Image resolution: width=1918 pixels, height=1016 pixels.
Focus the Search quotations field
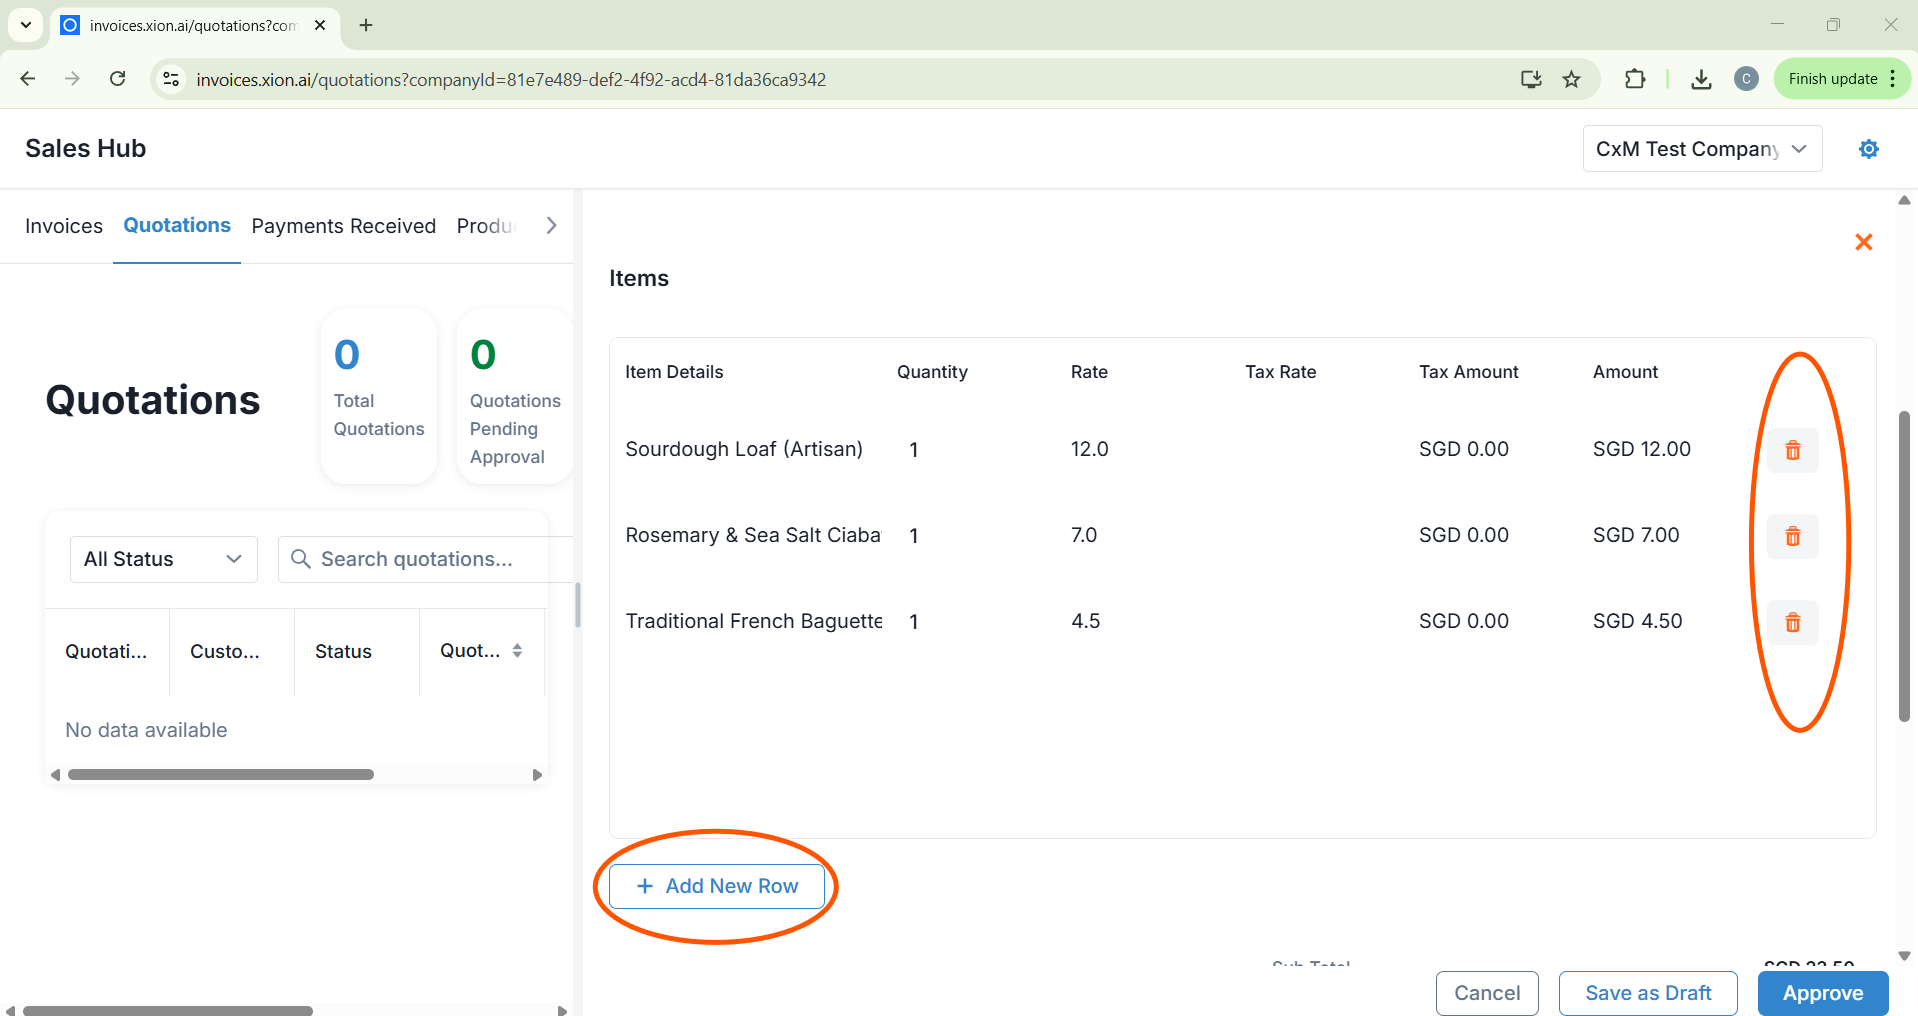tap(430, 559)
